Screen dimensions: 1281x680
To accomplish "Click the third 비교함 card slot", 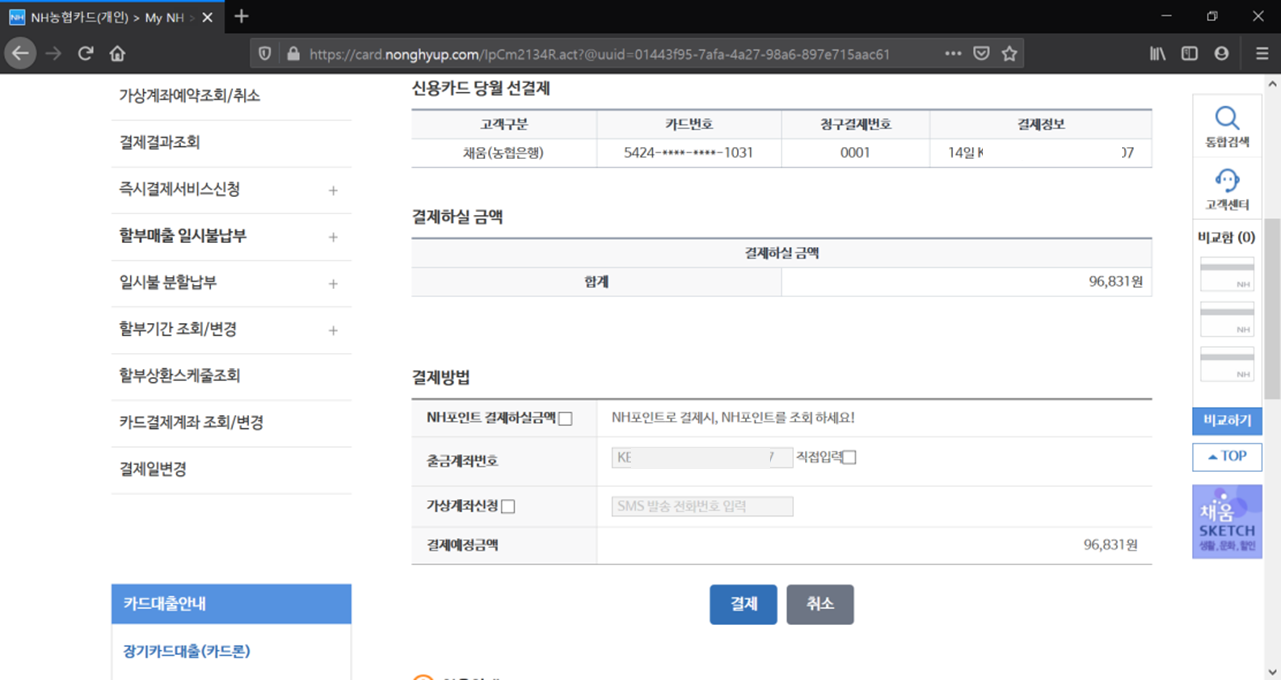I will pyautogui.click(x=1227, y=364).
